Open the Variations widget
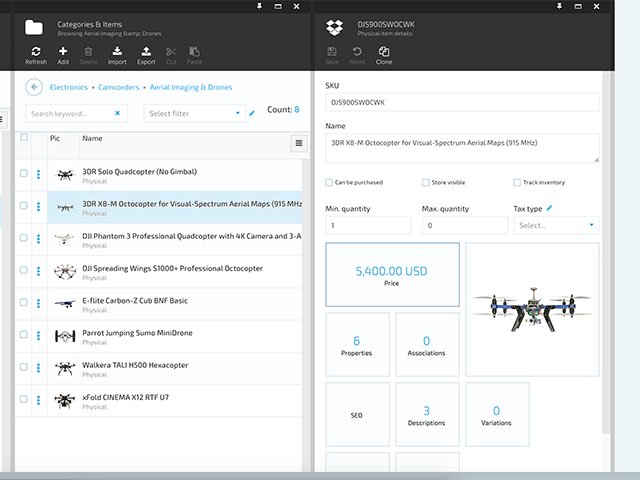 click(497, 414)
